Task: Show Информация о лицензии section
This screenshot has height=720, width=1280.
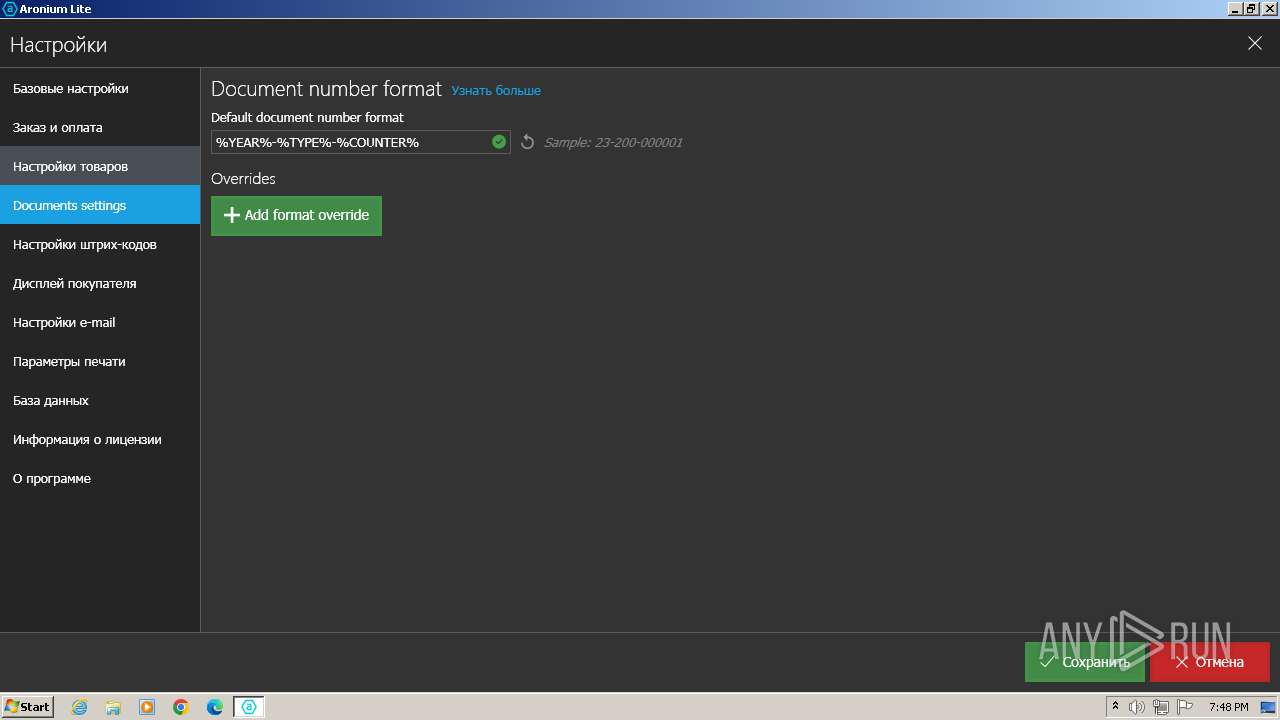Action: click(x=100, y=439)
